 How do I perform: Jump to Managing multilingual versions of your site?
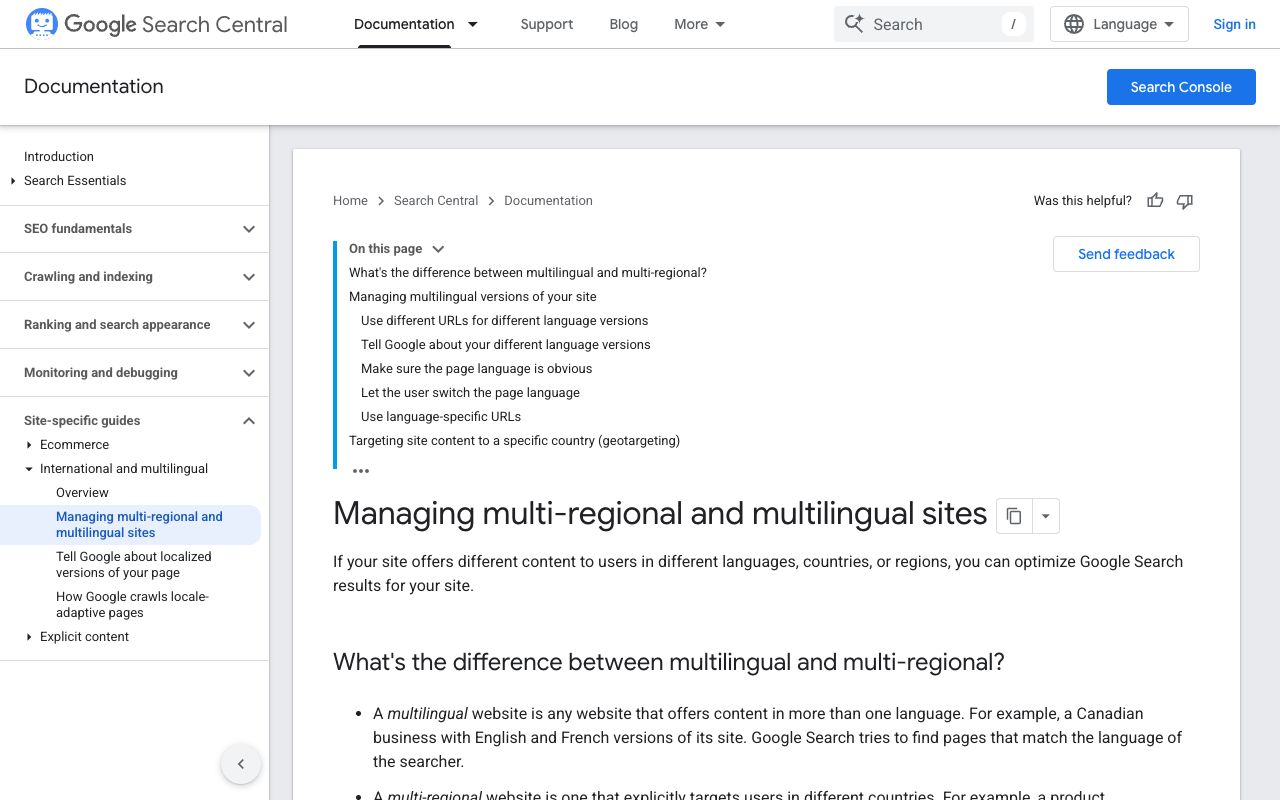[x=473, y=297]
